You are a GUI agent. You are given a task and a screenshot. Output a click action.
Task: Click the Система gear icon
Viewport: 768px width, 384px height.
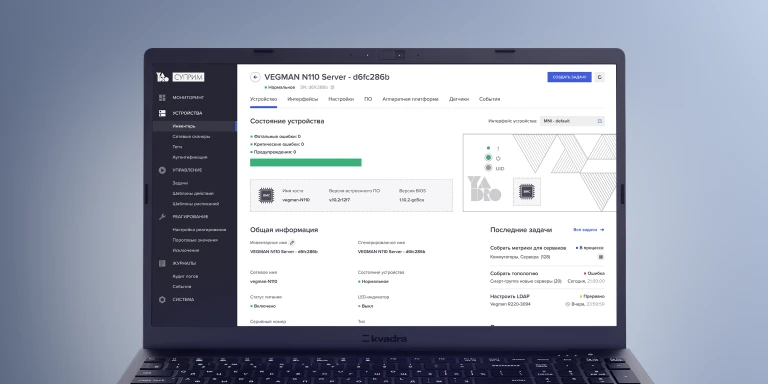tap(162, 300)
